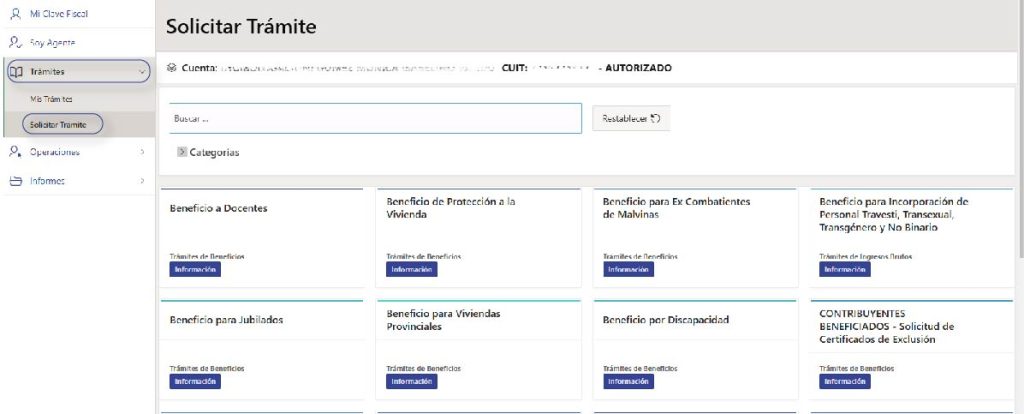This screenshot has width=1024, height=414.
Task: Click the Mi Clave Fiscal user icon
Action: (15, 14)
